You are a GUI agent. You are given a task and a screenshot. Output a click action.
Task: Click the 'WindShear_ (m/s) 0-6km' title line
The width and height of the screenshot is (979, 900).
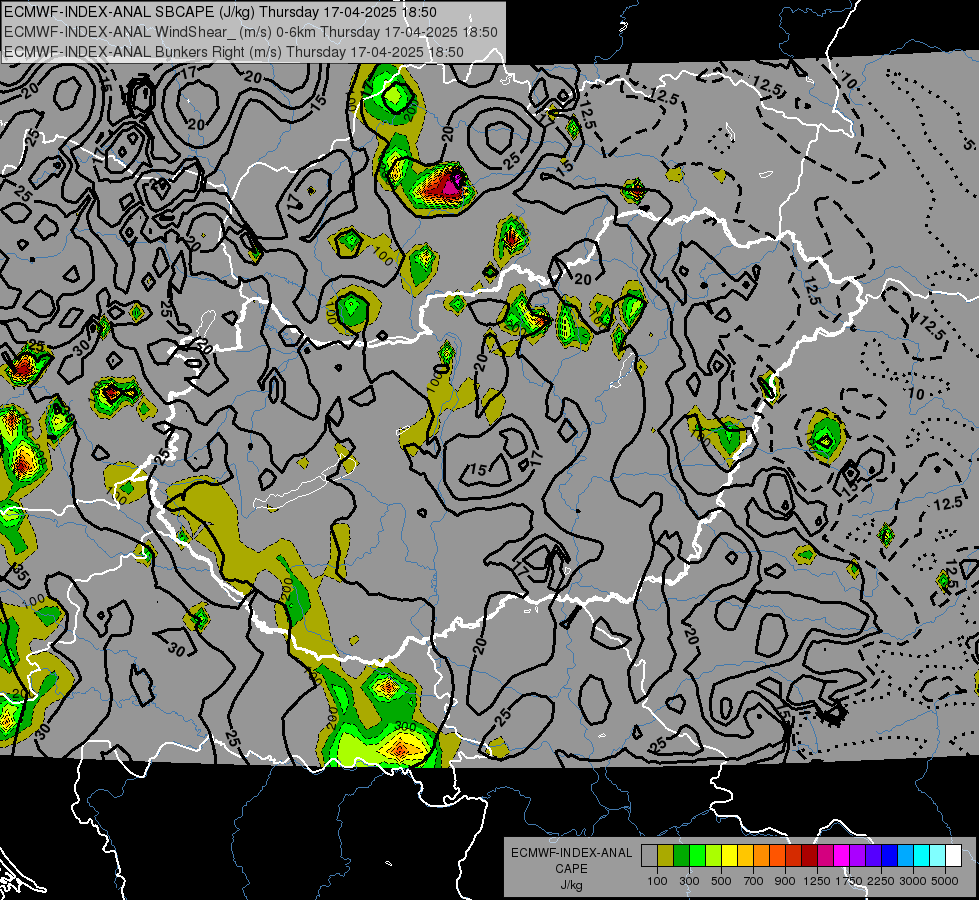pyautogui.click(x=250, y=32)
